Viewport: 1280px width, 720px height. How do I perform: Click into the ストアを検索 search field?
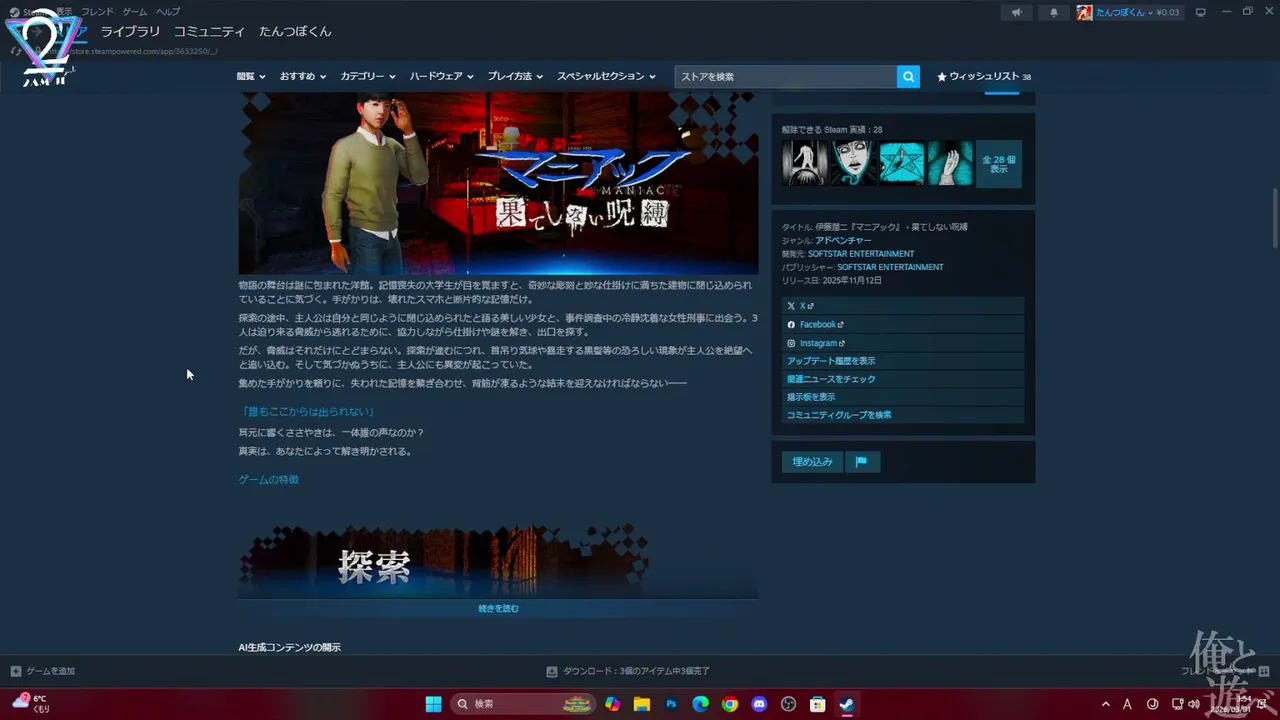click(785, 76)
